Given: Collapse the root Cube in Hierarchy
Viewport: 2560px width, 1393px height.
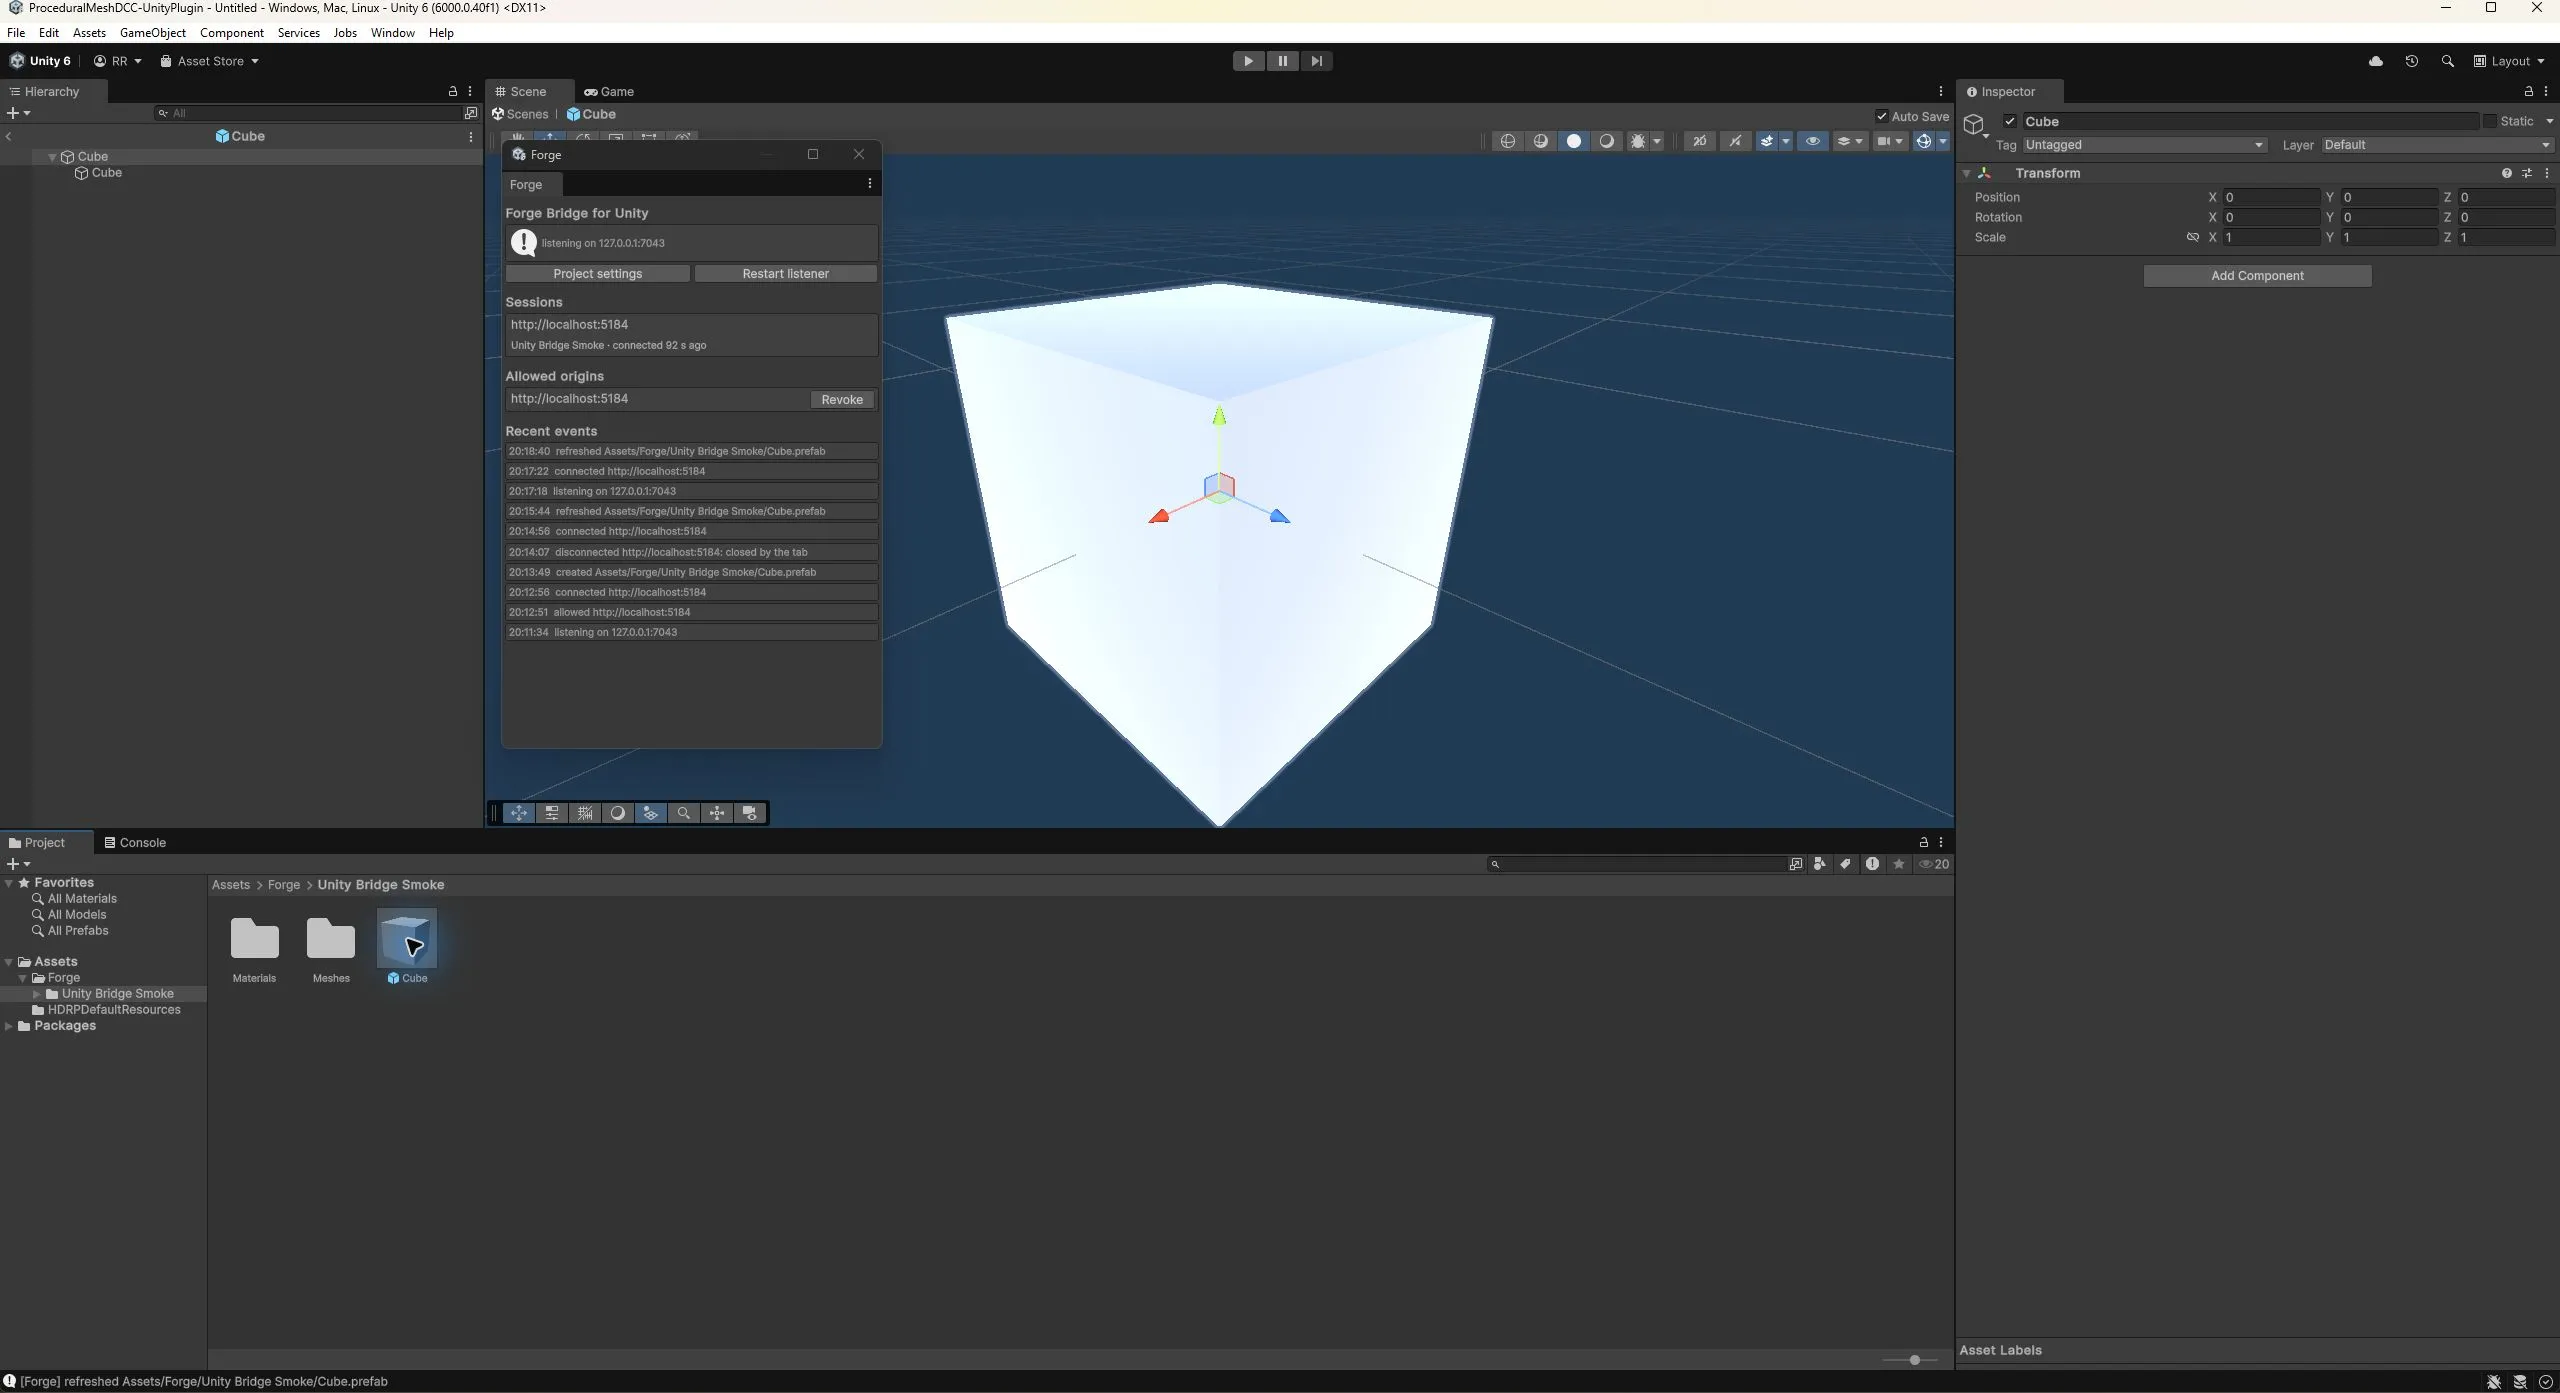Looking at the screenshot, I should tap(52, 157).
